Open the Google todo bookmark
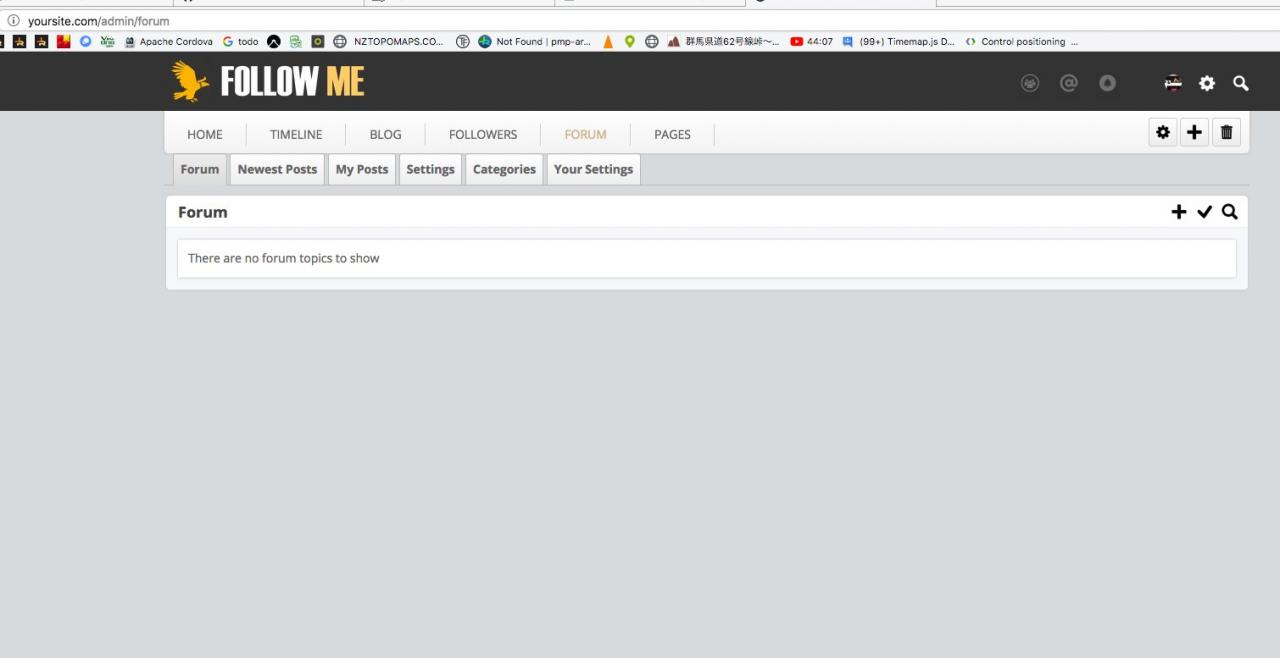 click(240, 42)
